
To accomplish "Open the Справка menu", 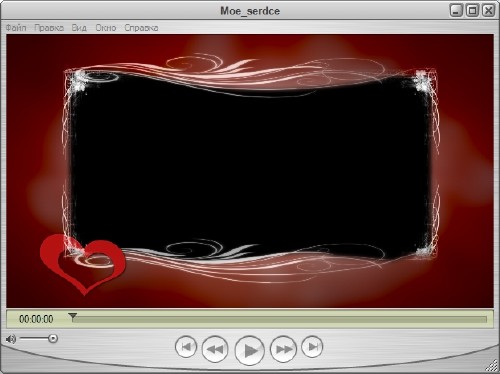I will [141, 28].
